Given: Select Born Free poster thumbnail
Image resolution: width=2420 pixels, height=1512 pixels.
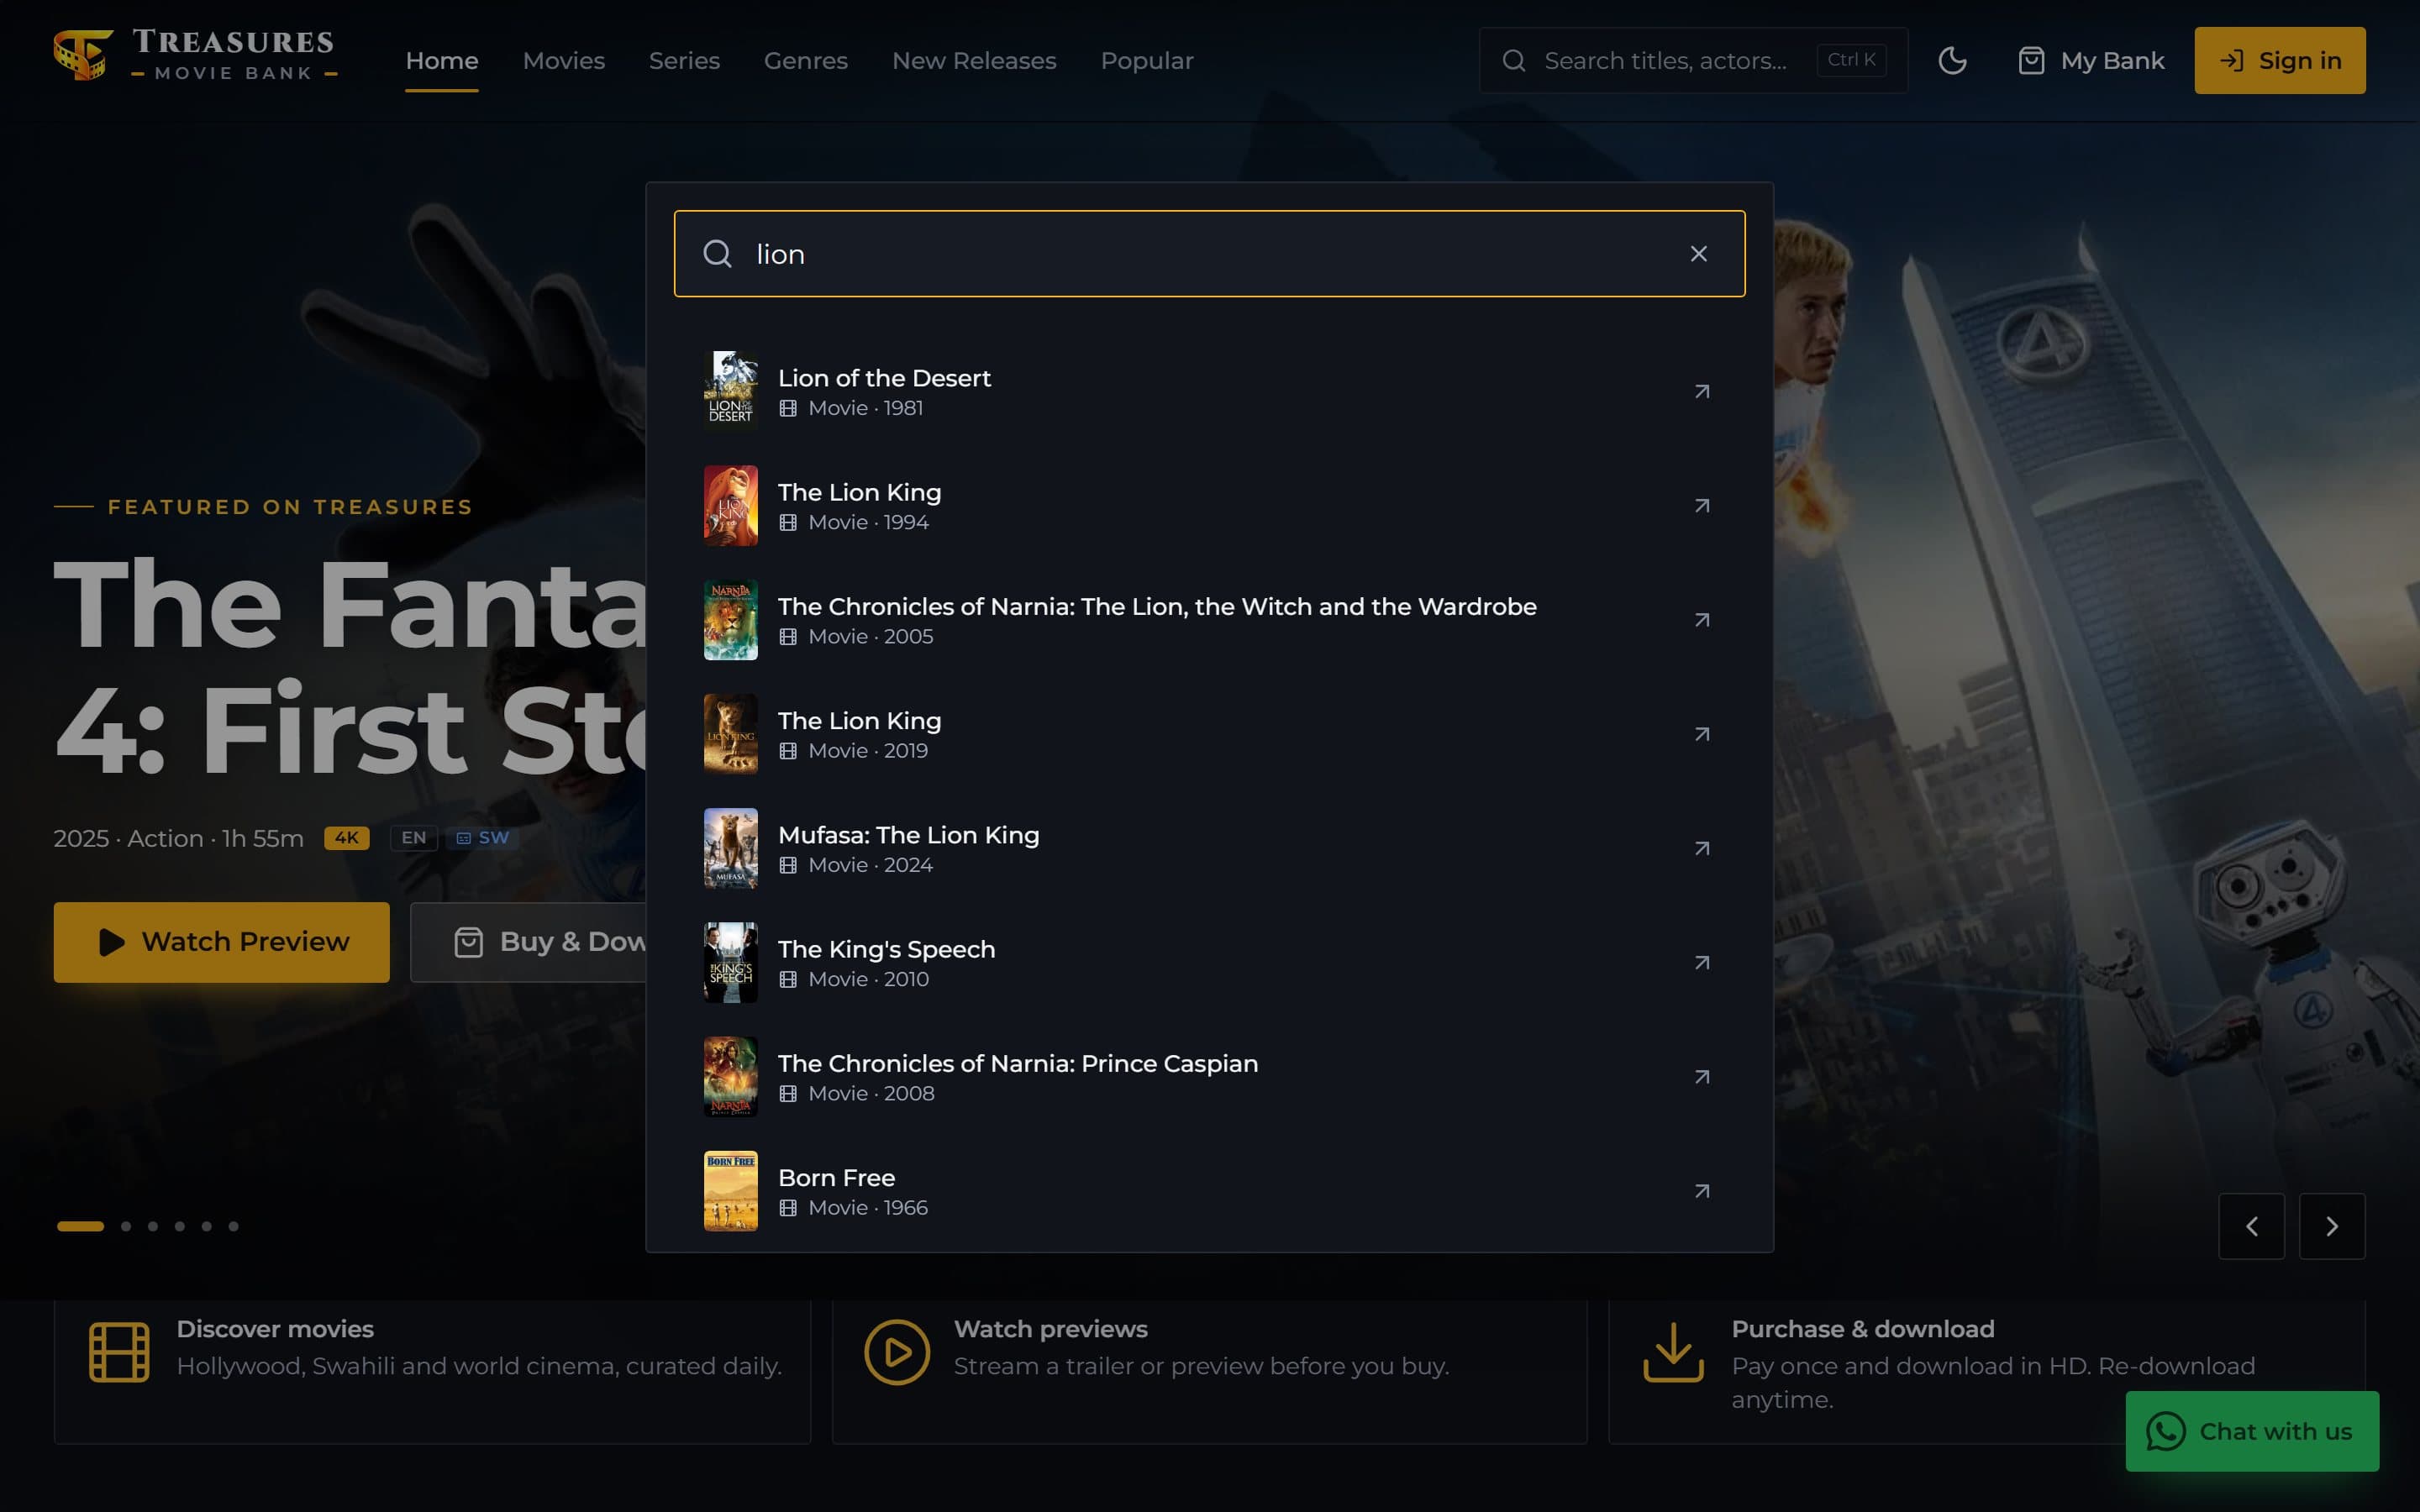Looking at the screenshot, I should point(731,1191).
